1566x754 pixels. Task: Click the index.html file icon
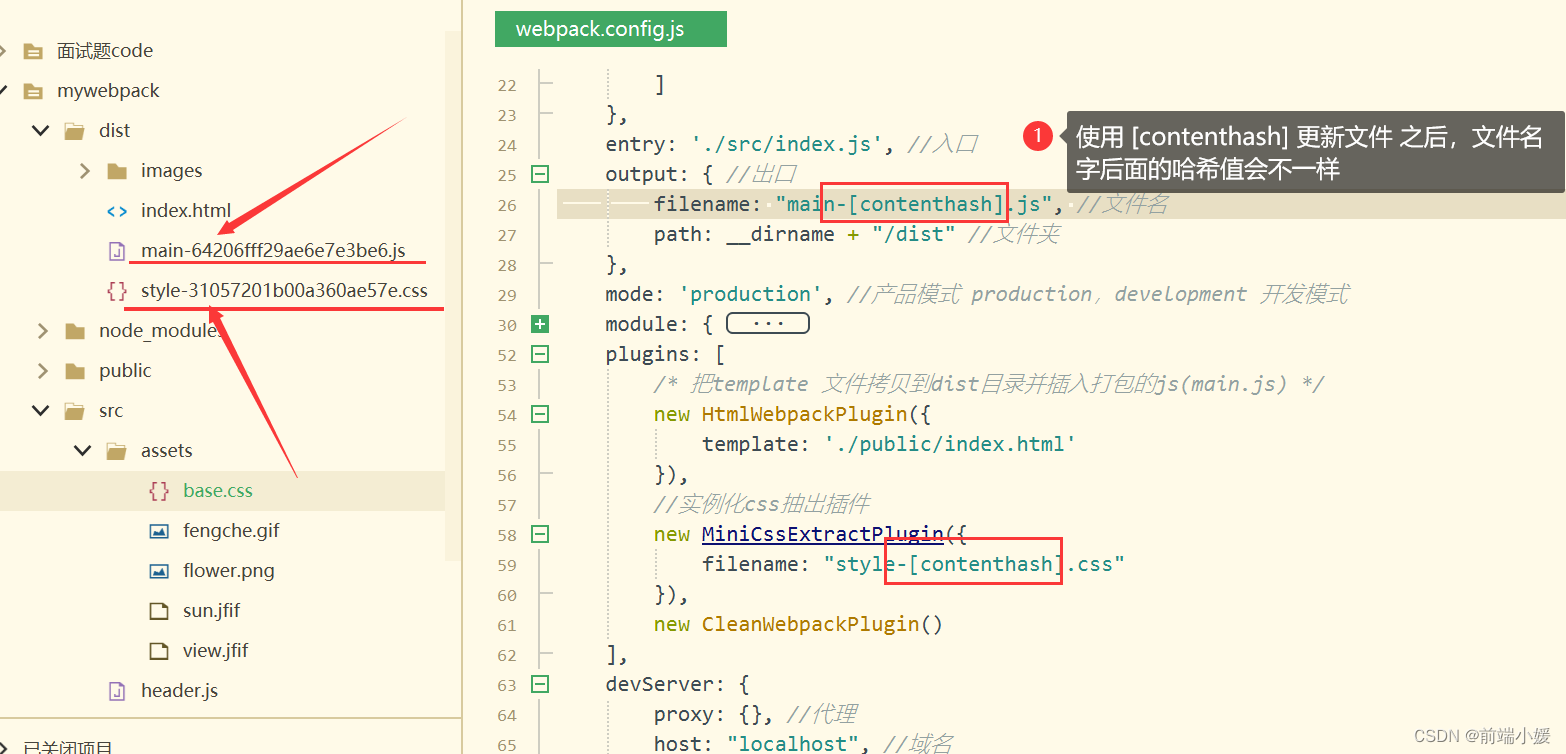point(117,211)
